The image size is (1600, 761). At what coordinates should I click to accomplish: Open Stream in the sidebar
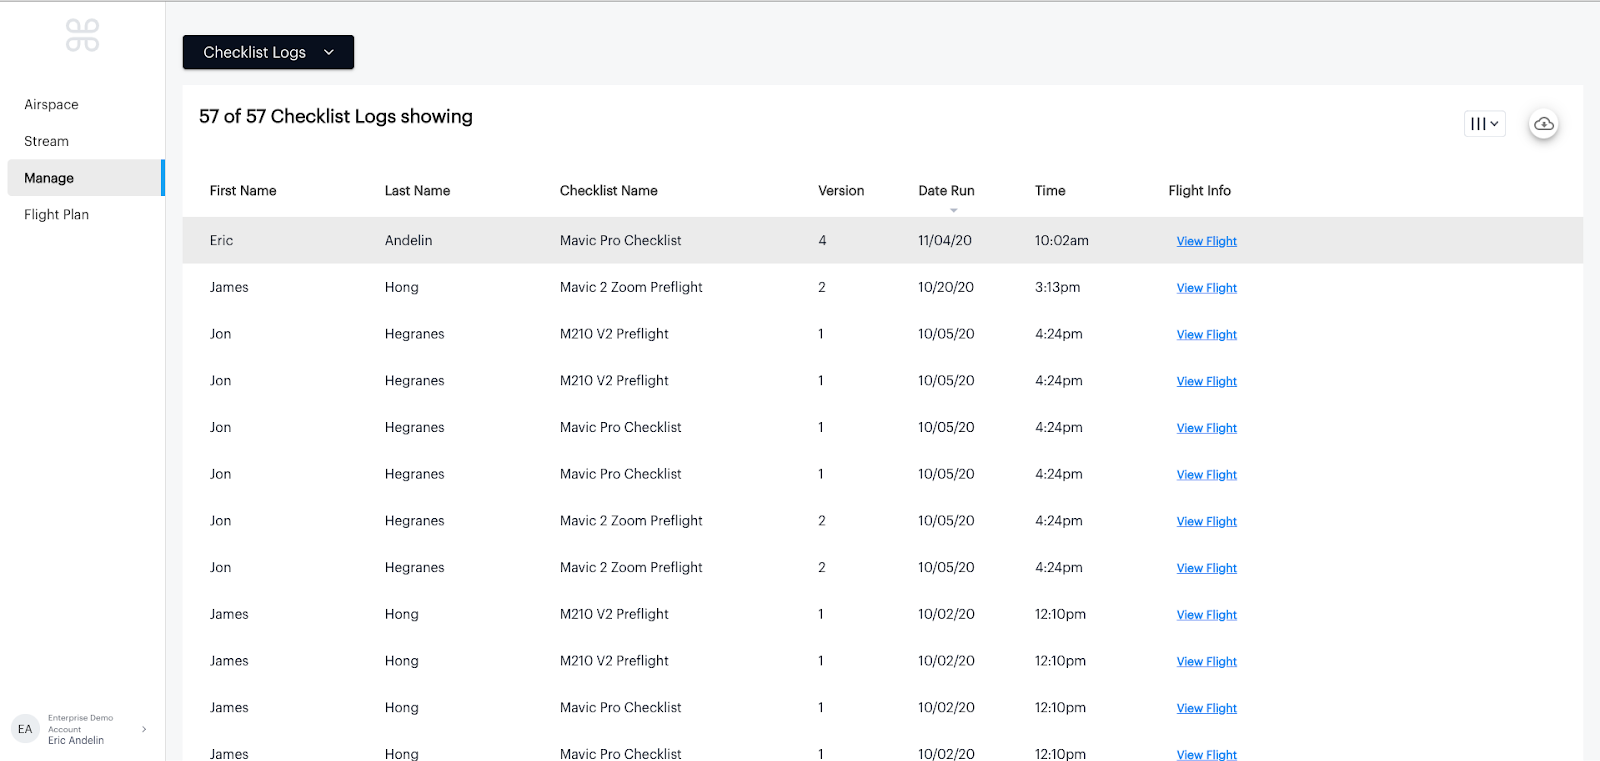click(x=47, y=141)
